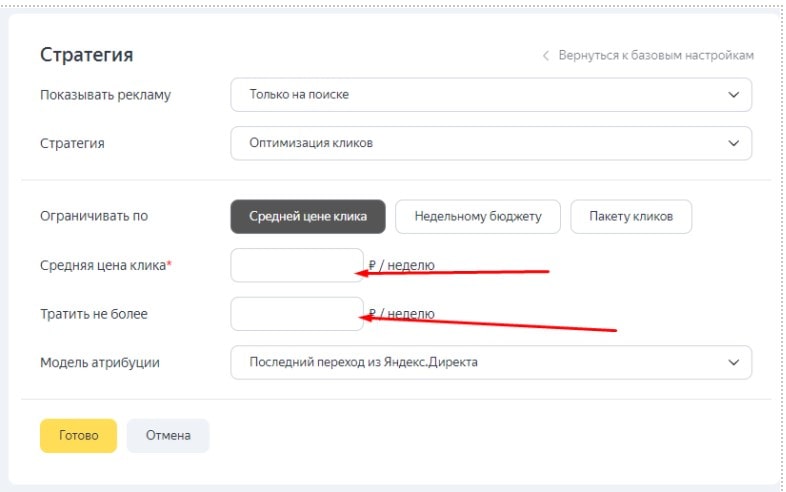This screenshot has width=786, height=492.
Task: Click the Стратегия section heading
Action: [x=86, y=55]
